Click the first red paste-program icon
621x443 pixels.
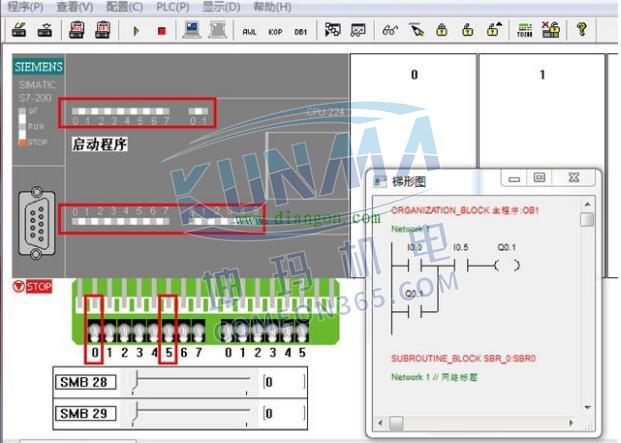76,30
